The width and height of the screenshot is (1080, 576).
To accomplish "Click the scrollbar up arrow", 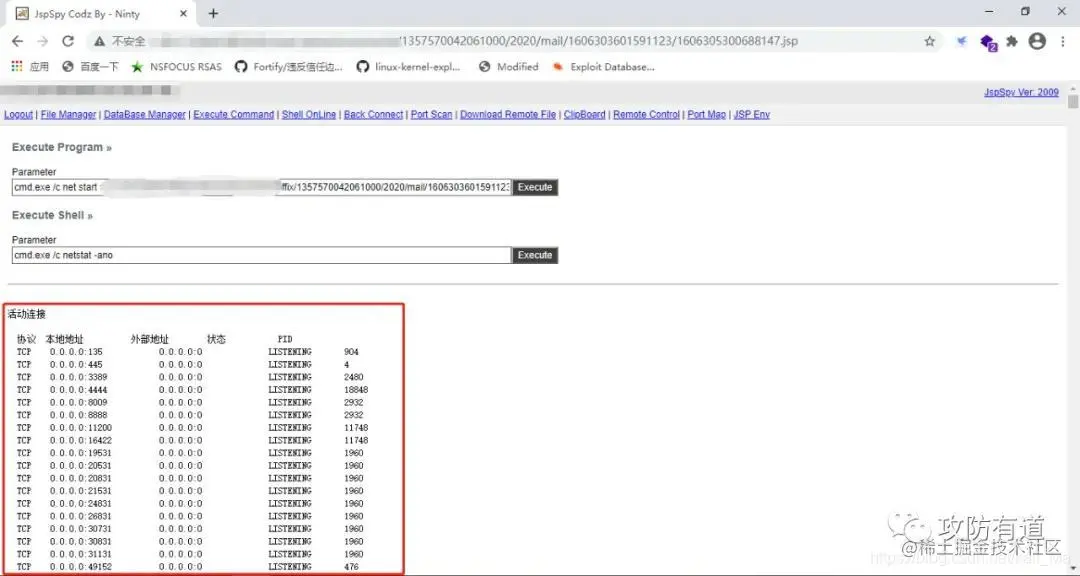I will (x=1073, y=90).
